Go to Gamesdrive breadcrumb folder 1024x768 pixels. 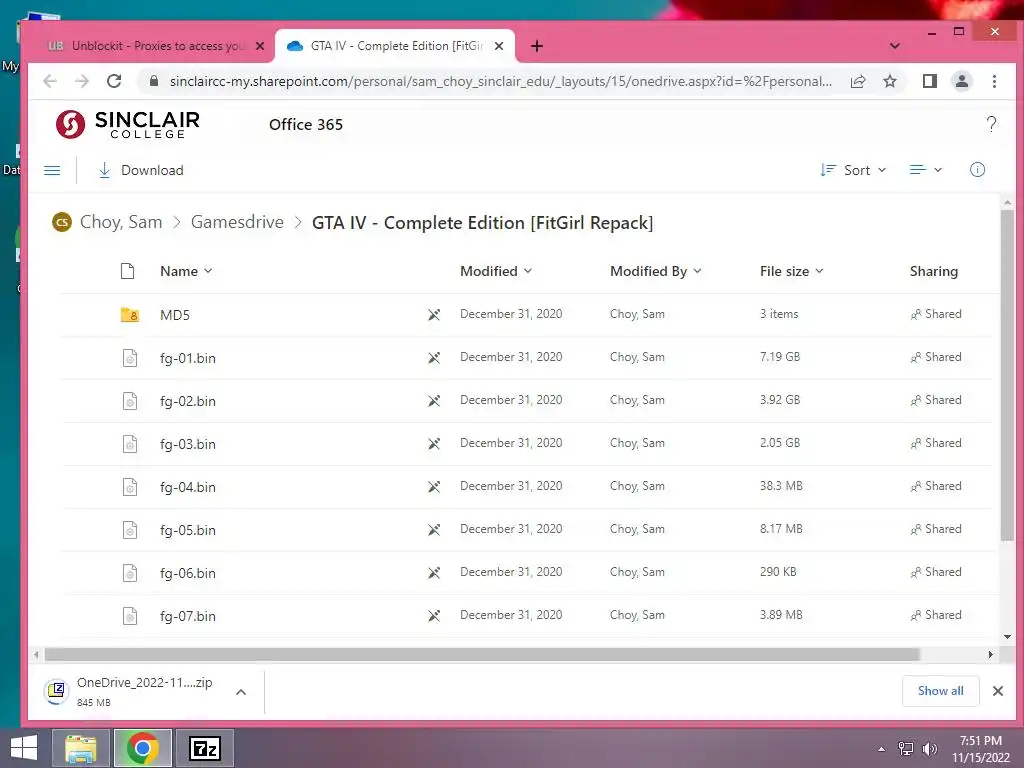click(x=237, y=222)
